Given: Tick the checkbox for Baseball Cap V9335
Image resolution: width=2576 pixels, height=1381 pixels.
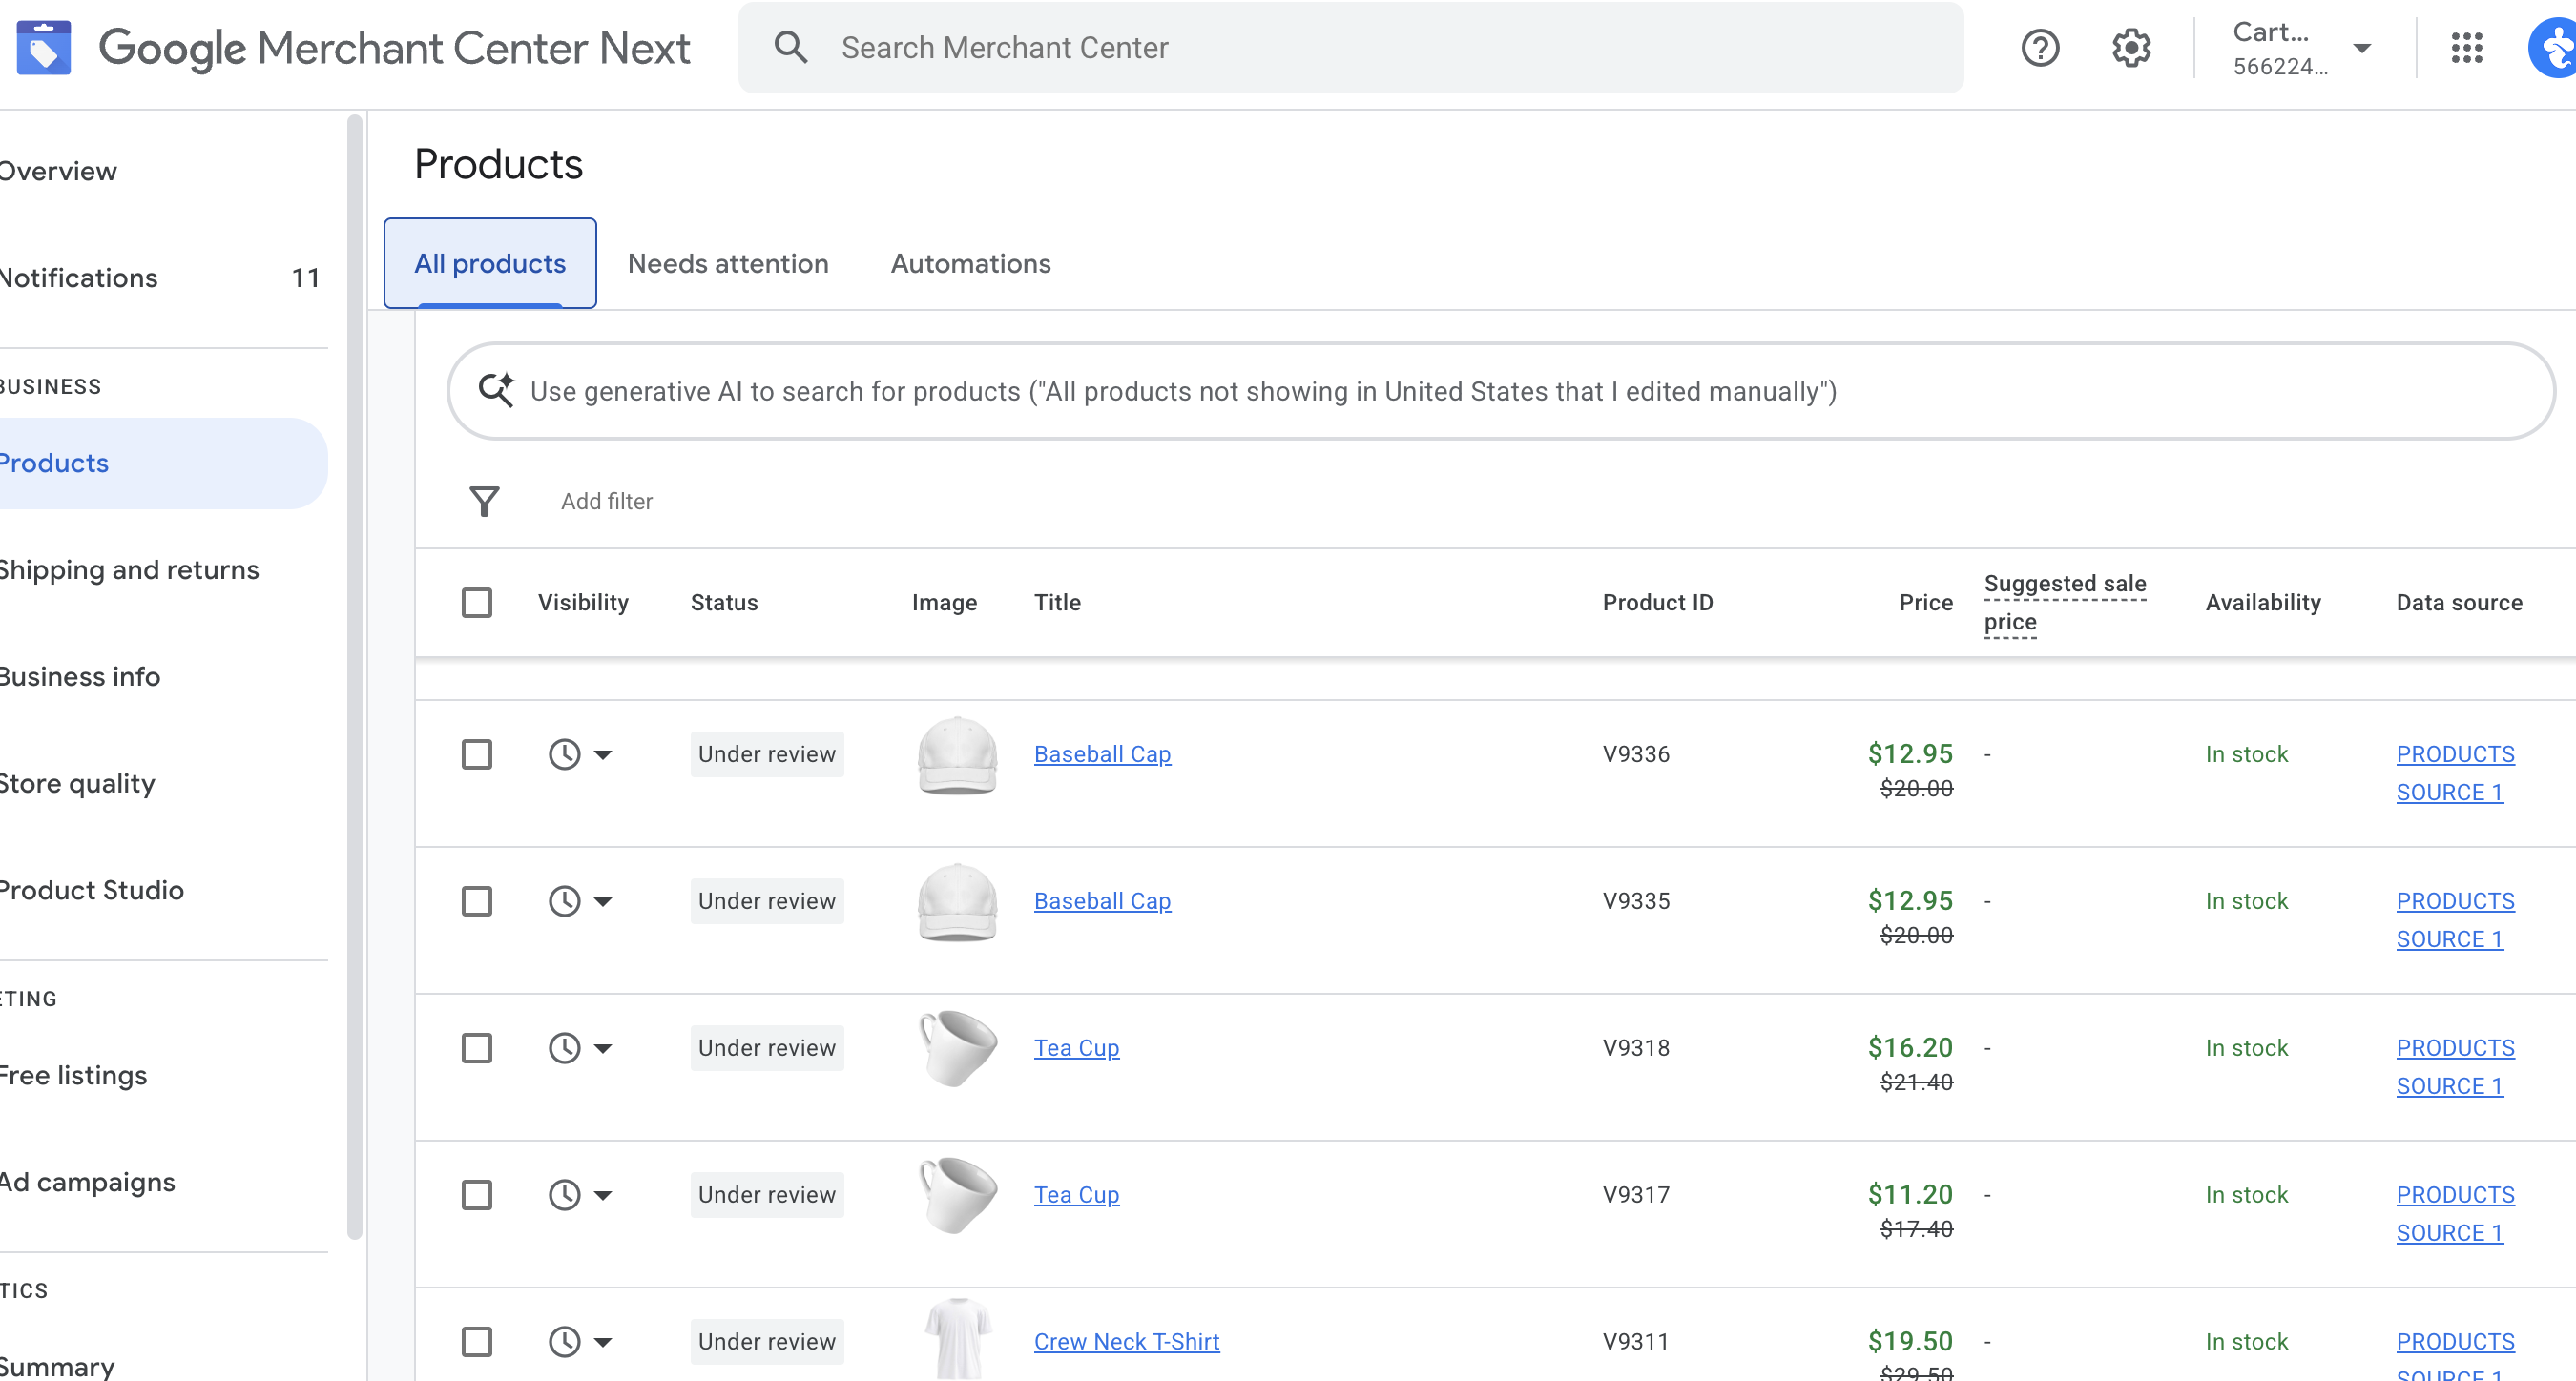Looking at the screenshot, I should coord(477,901).
